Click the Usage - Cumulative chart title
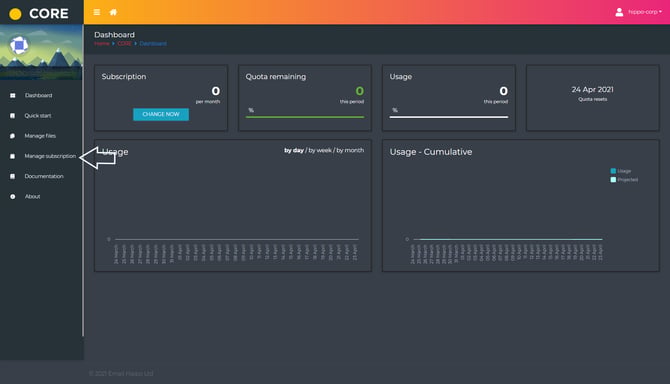Image resolution: width=670 pixels, height=384 pixels. point(431,152)
